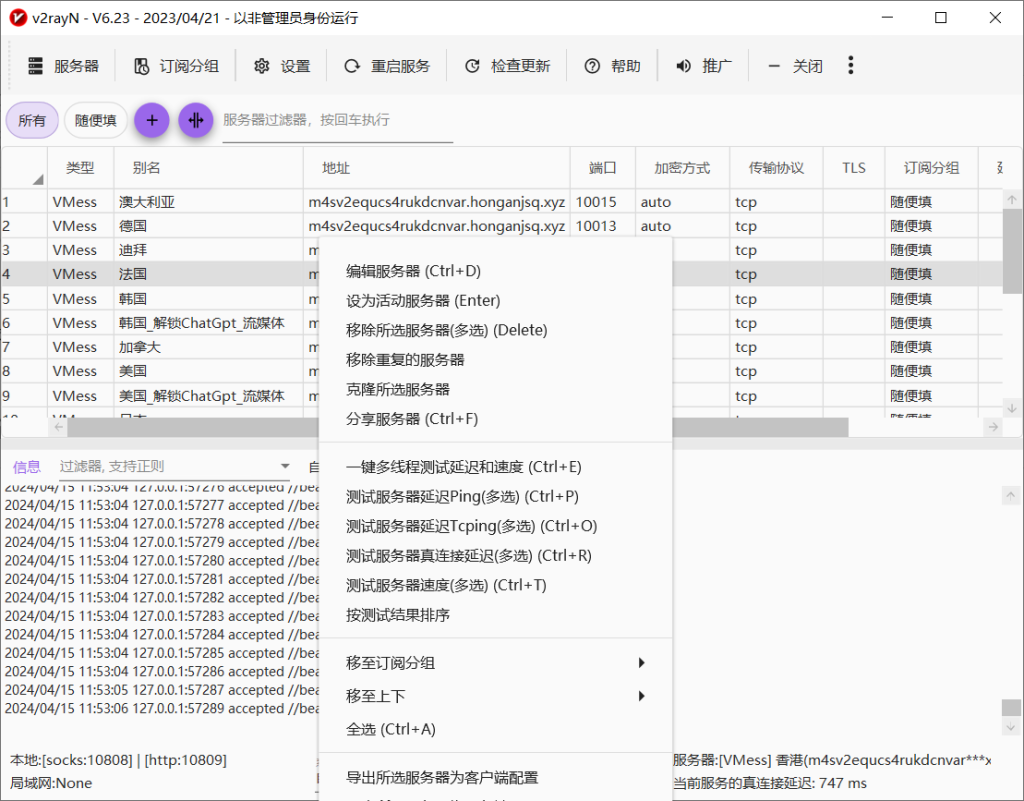This screenshot has width=1024, height=801.
Task: Click the 推广 promotion icon
Action: [x=684, y=66]
